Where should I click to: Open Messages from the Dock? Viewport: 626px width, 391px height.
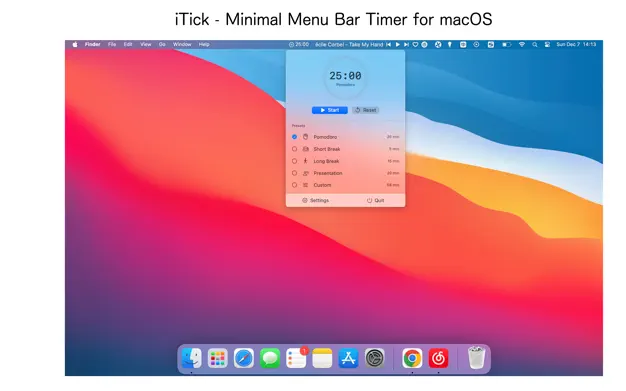pyautogui.click(x=270, y=358)
